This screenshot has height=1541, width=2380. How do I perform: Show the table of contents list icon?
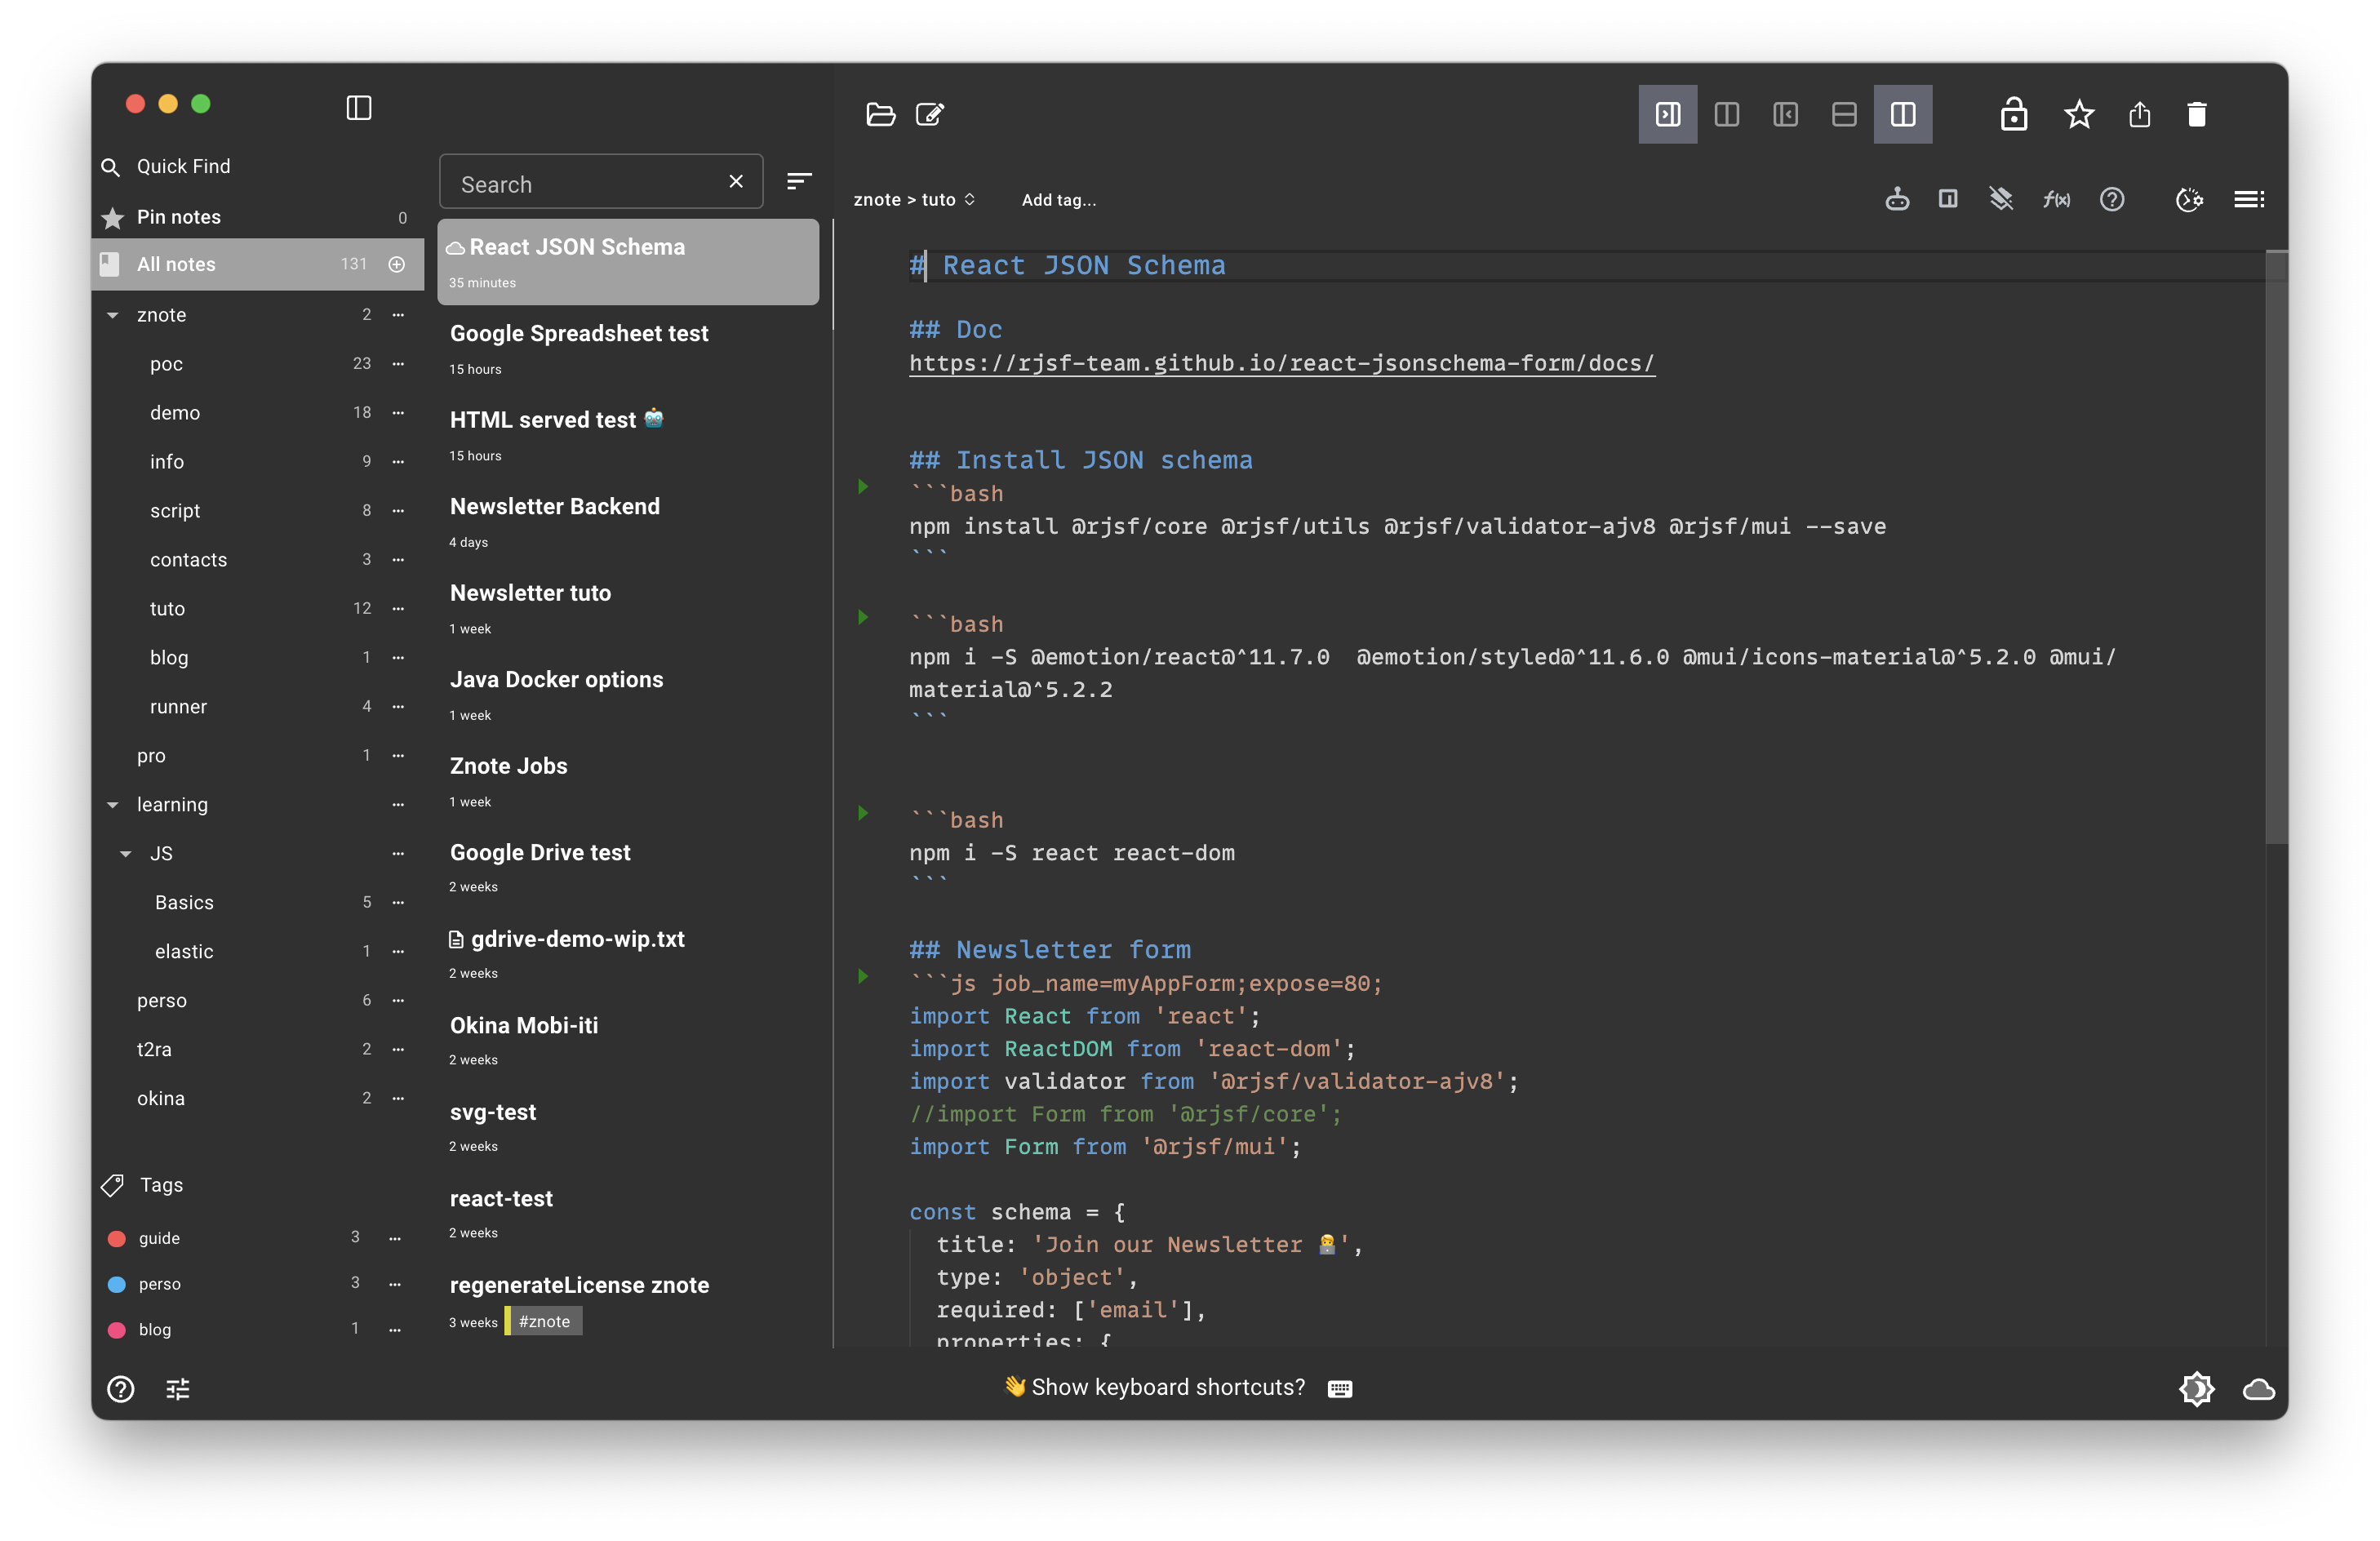2249,199
